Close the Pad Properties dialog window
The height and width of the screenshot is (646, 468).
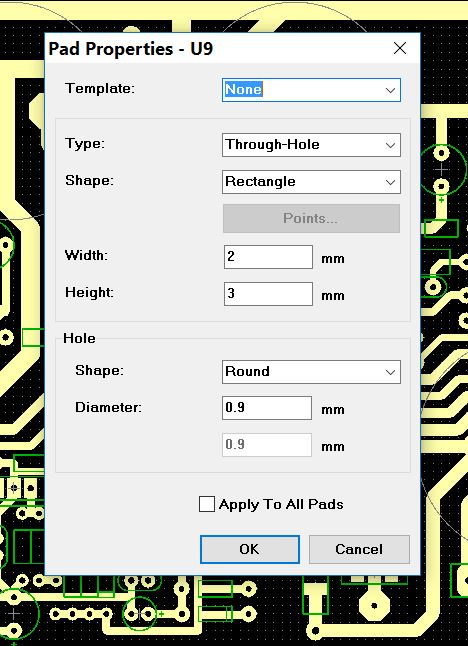400,48
